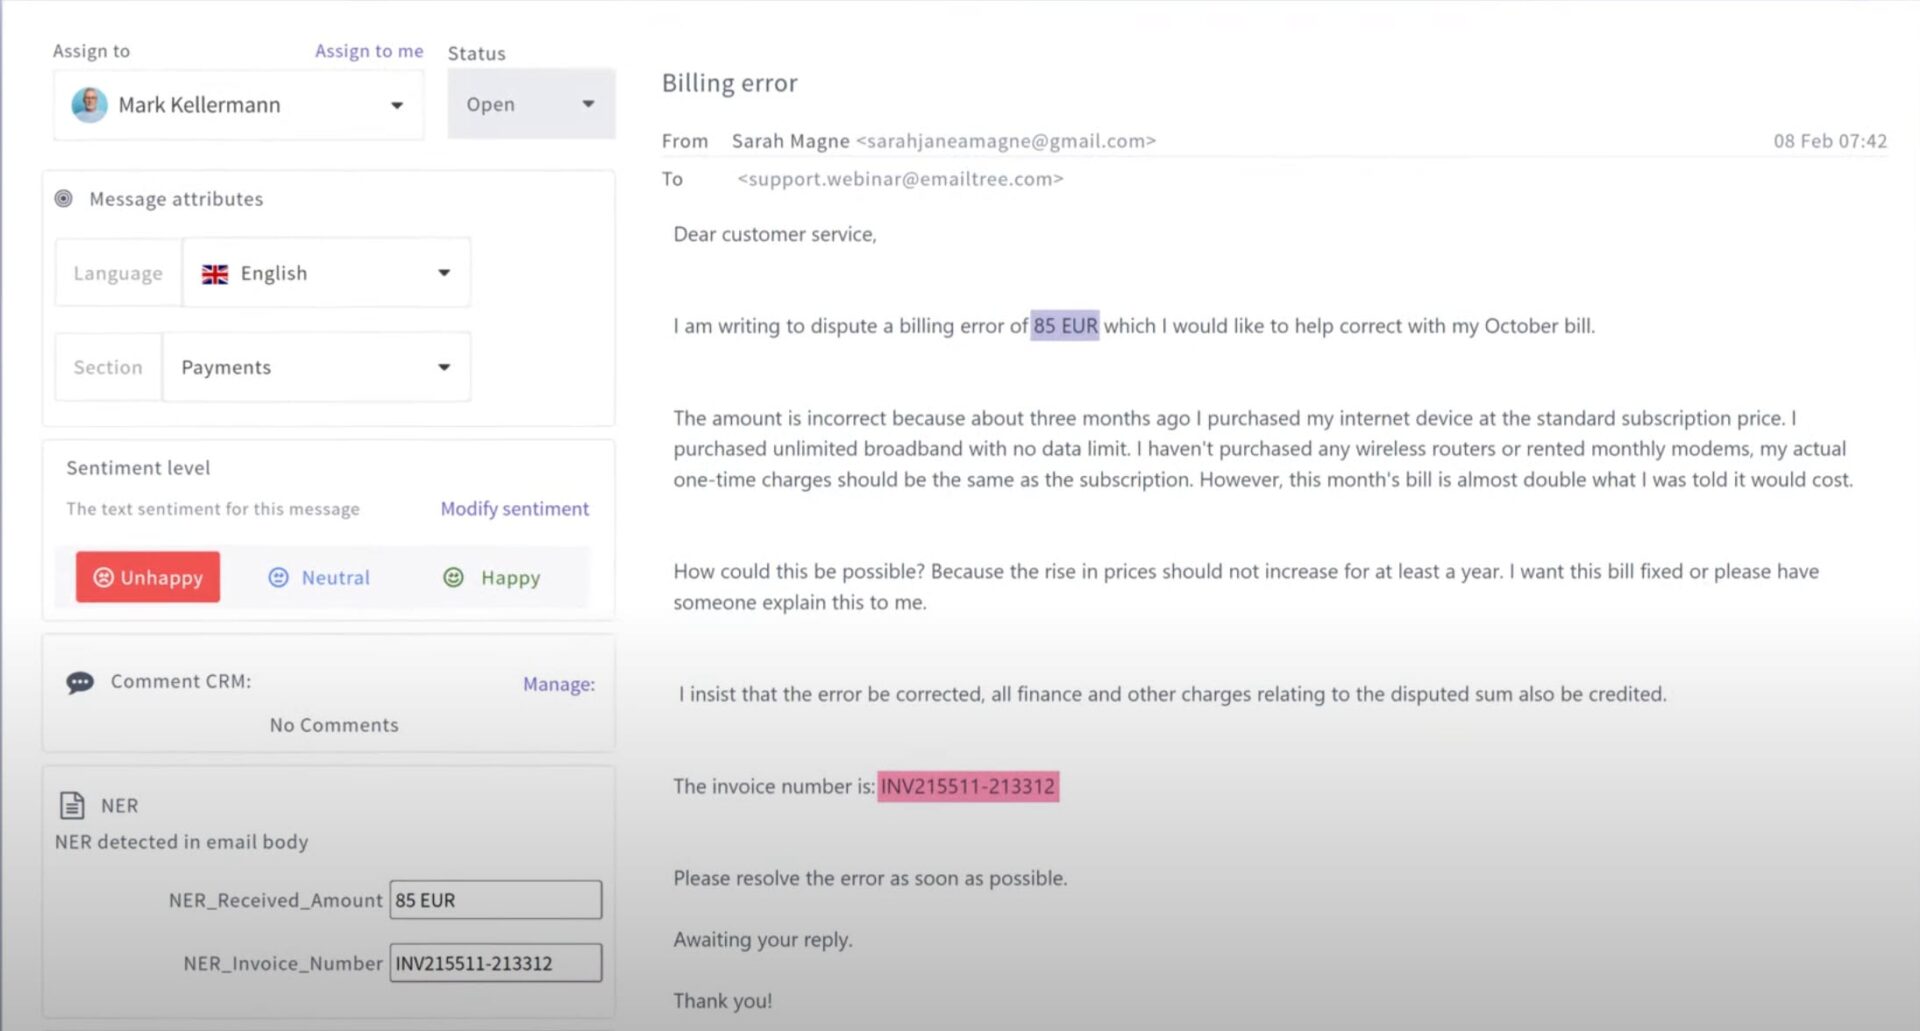1920x1031 pixels.
Task: Click the NER detected in email body text
Action: coord(181,842)
